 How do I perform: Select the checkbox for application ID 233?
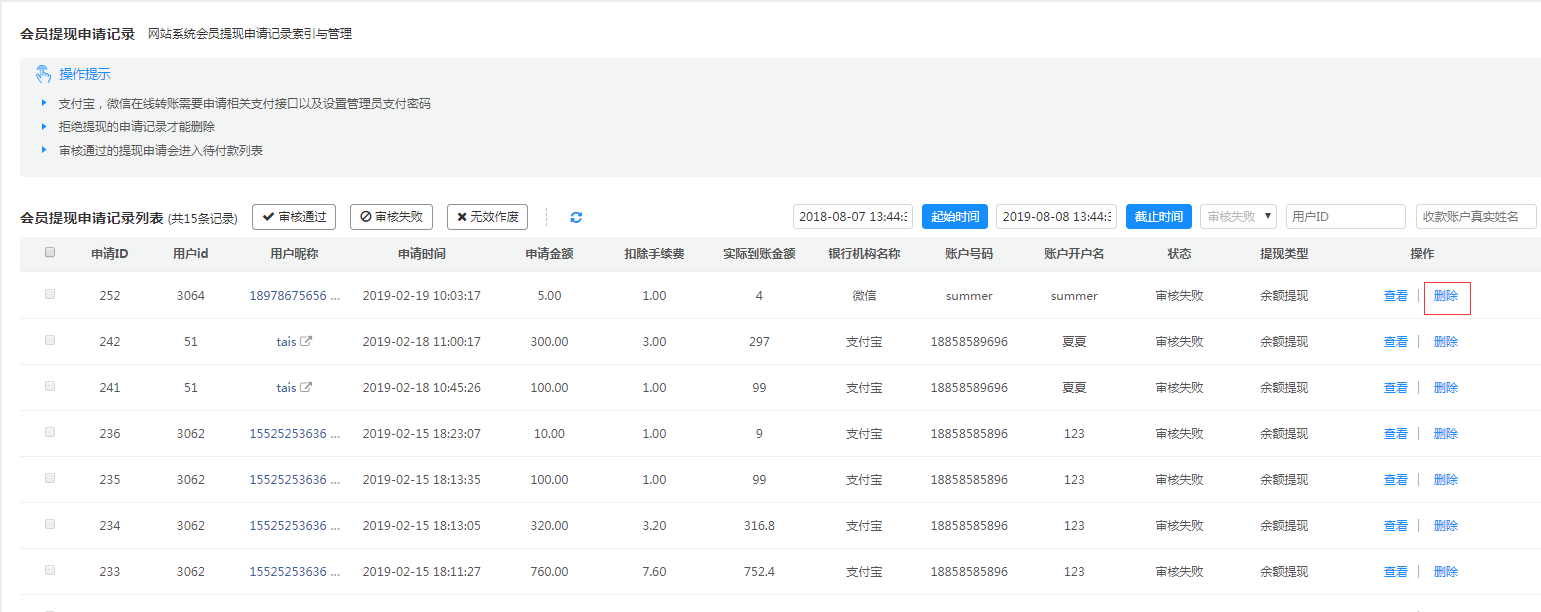point(50,571)
